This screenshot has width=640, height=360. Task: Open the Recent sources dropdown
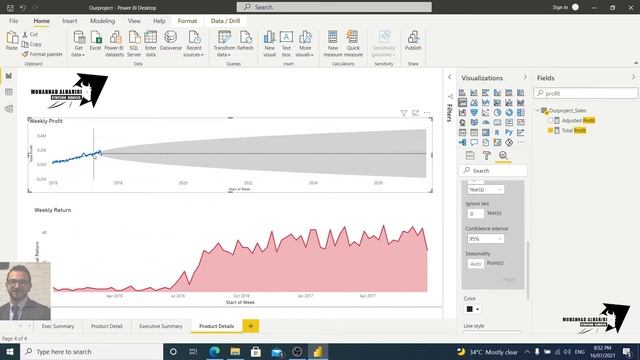pyautogui.click(x=193, y=44)
